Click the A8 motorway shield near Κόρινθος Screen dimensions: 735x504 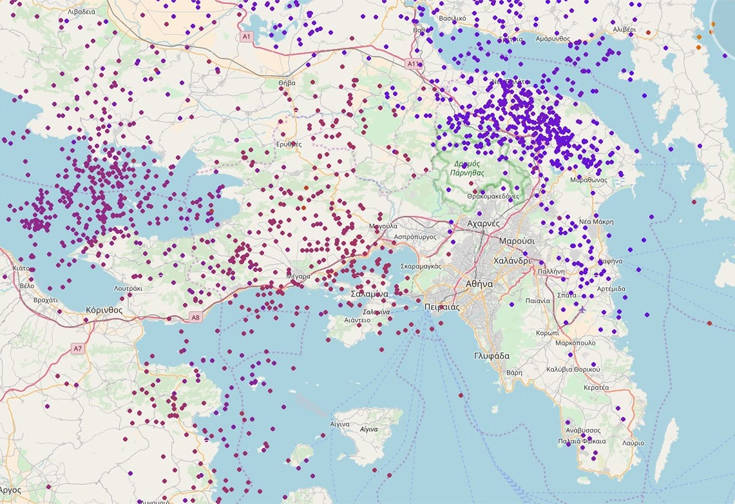pyautogui.click(x=194, y=317)
